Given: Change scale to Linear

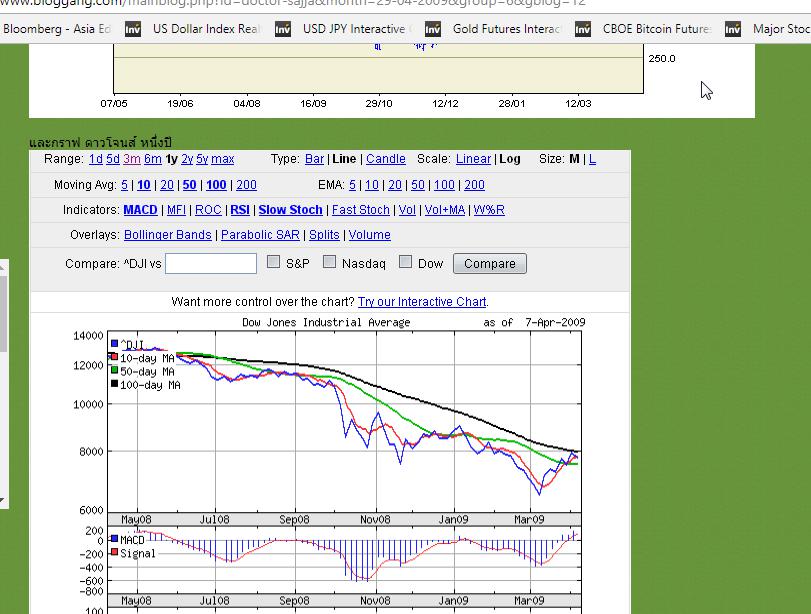Looking at the screenshot, I should [x=473, y=159].
